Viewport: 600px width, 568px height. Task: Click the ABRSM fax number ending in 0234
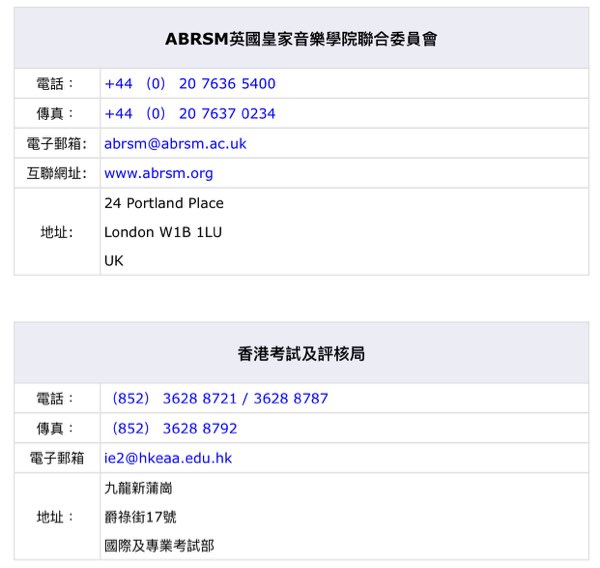(189, 114)
